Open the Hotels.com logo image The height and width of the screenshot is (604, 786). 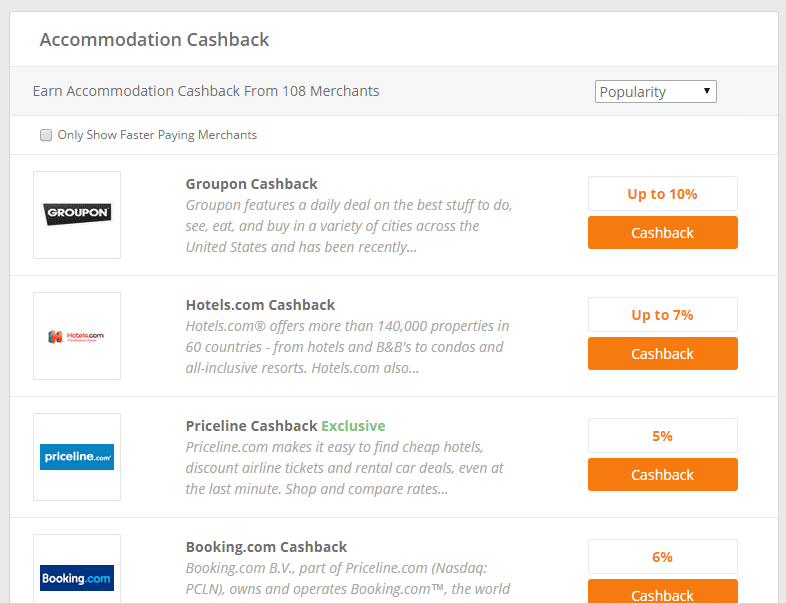click(x=77, y=336)
